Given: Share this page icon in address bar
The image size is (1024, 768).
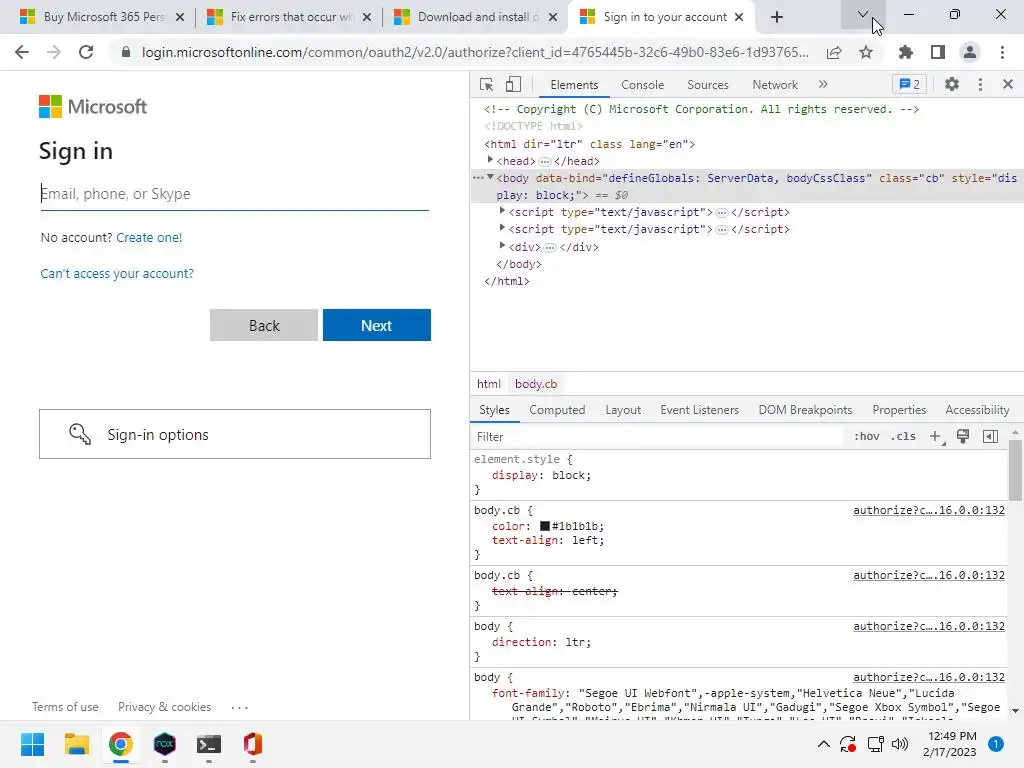Looking at the screenshot, I should [x=834, y=53].
